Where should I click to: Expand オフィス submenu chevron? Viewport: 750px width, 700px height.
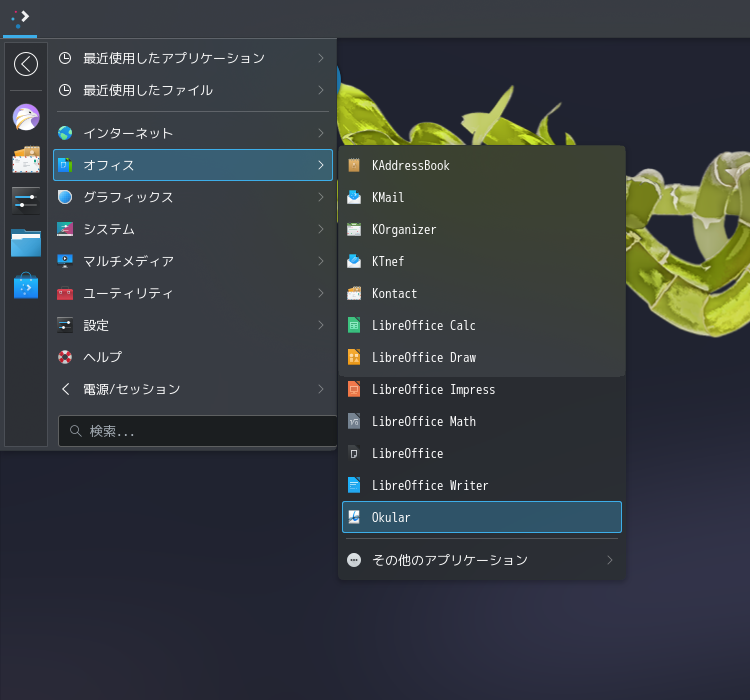pos(321,165)
